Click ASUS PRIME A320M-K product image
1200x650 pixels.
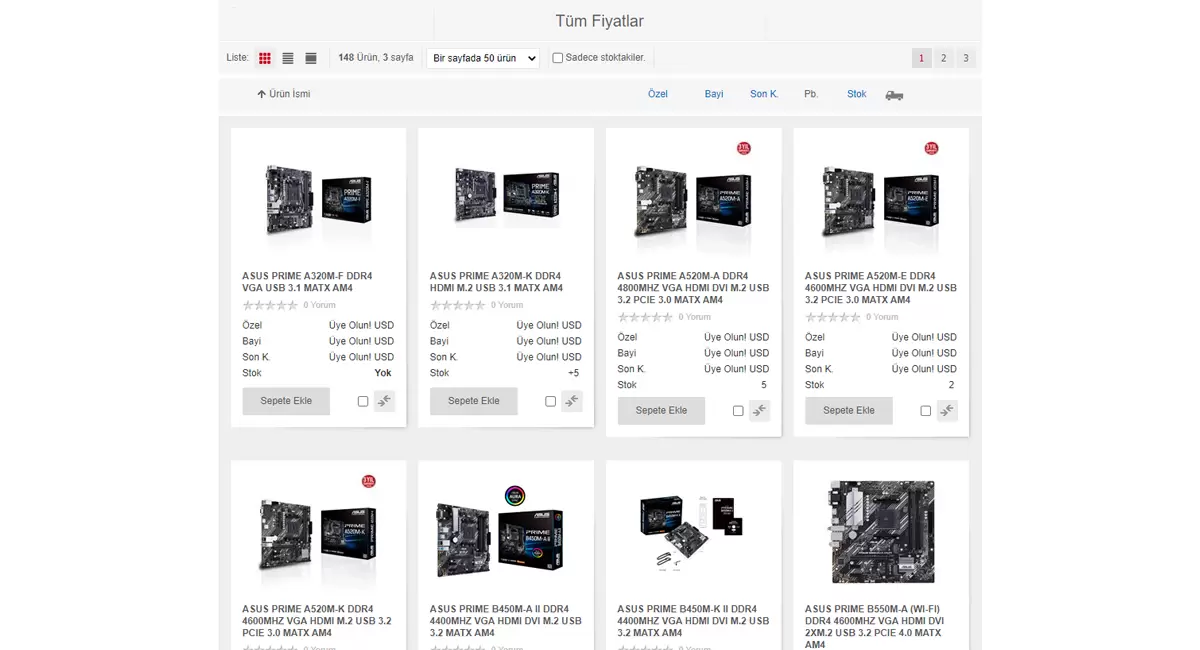[x=506, y=198]
